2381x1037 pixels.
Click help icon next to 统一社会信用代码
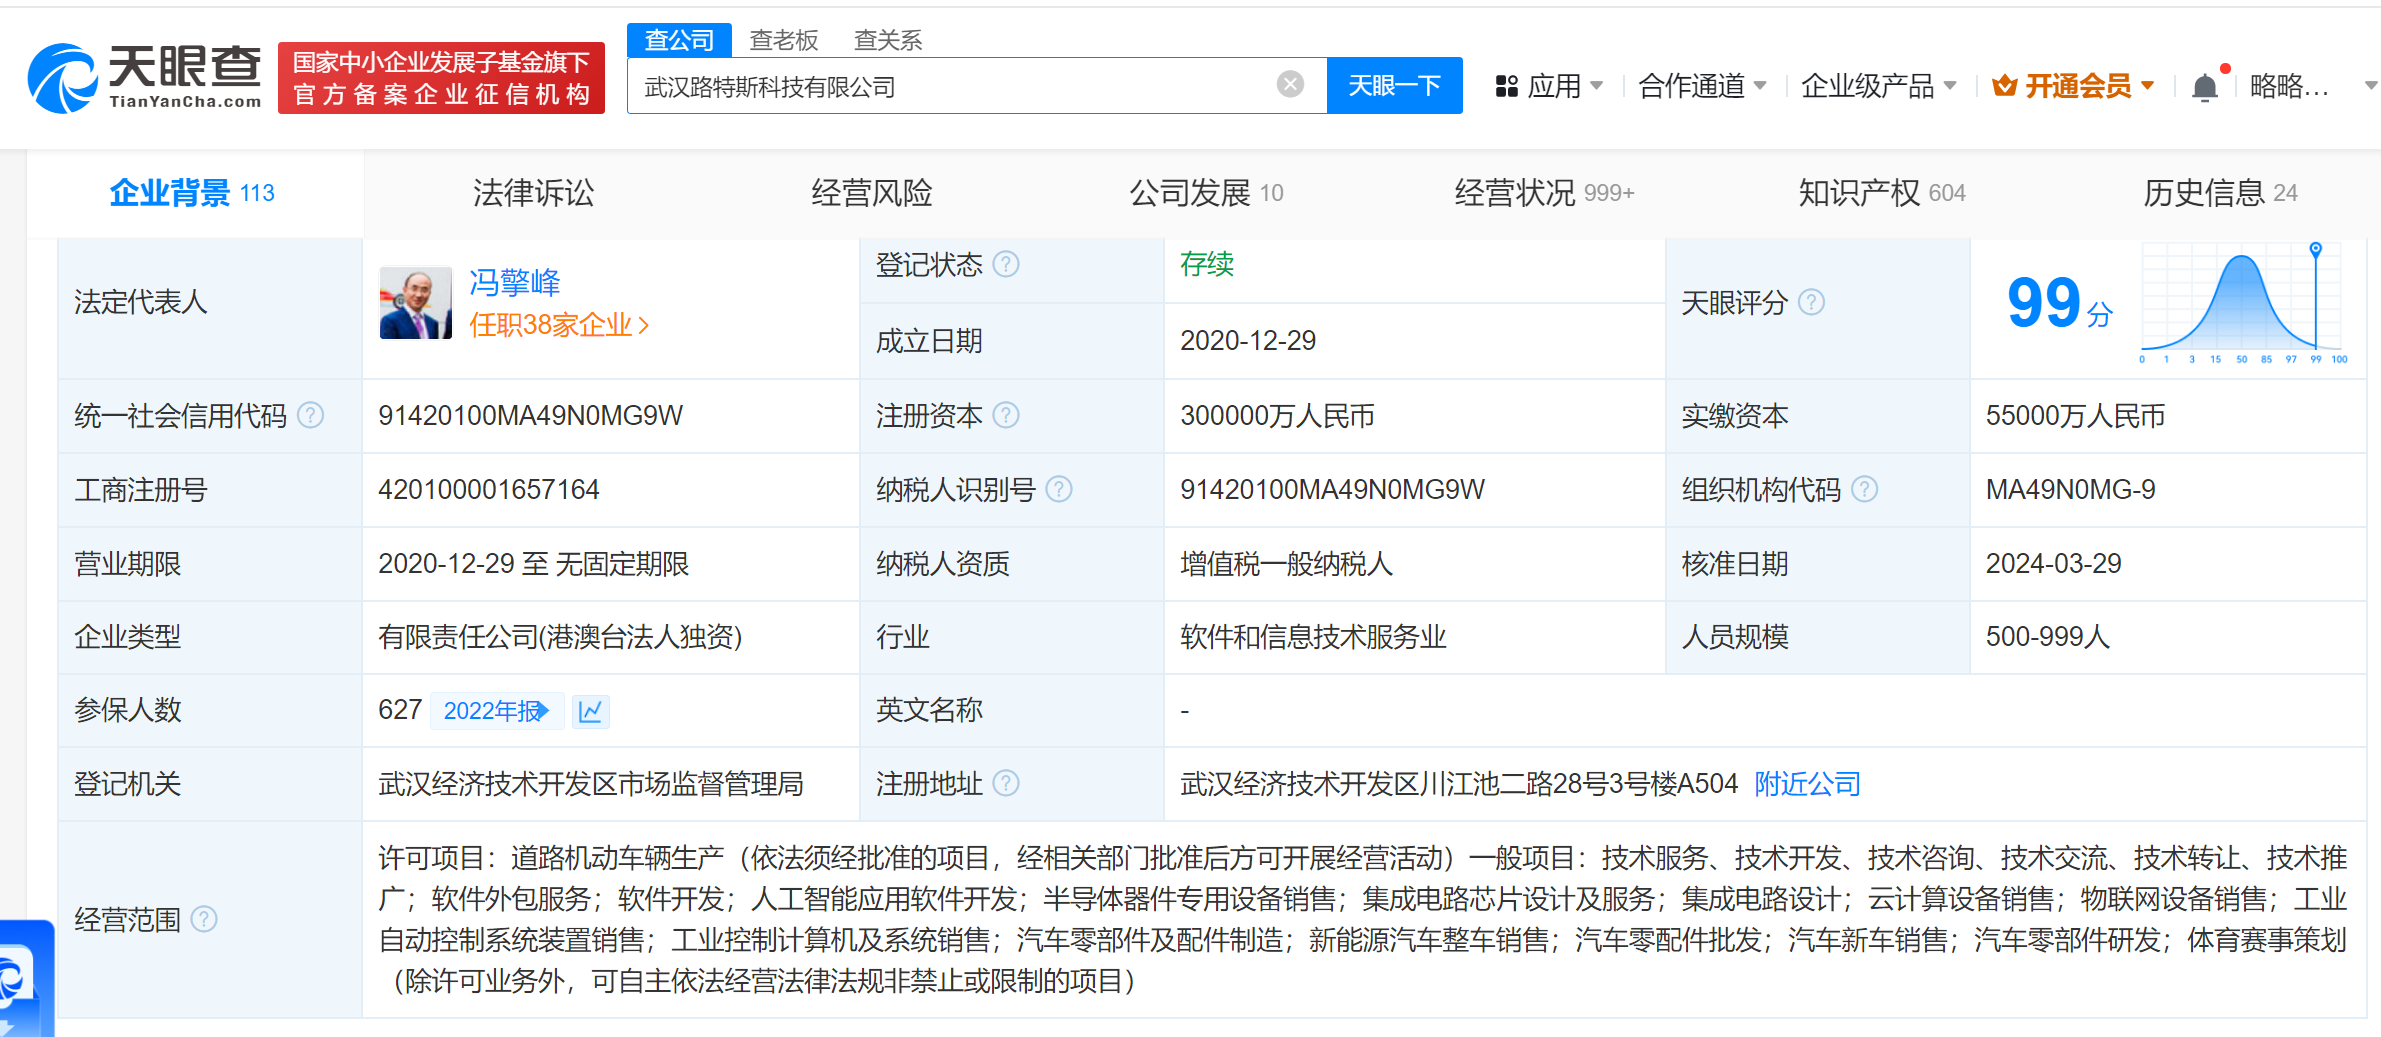[311, 415]
